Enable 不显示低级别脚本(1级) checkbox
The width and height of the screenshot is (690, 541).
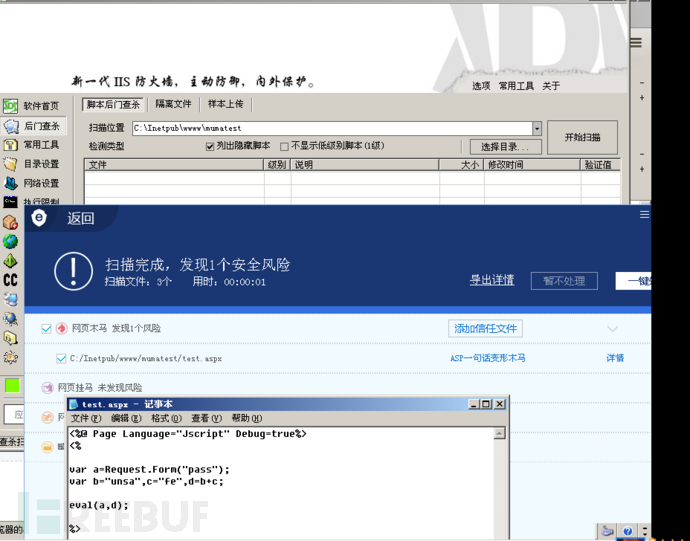(284, 146)
